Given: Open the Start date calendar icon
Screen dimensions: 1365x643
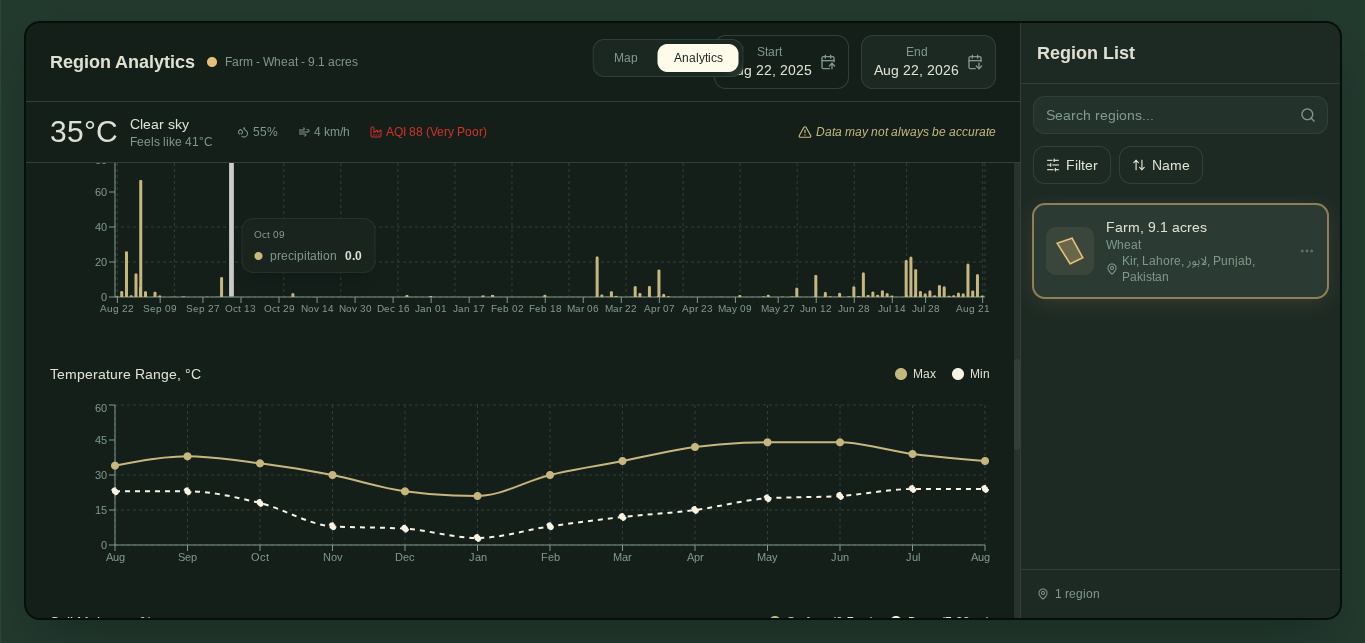Looking at the screenshot, I should [828, 62].
